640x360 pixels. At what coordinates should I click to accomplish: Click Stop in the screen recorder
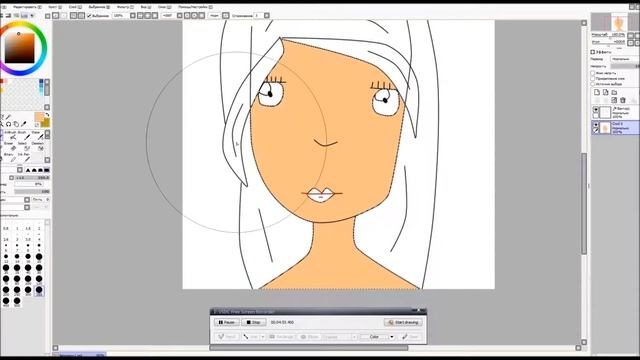254,322
